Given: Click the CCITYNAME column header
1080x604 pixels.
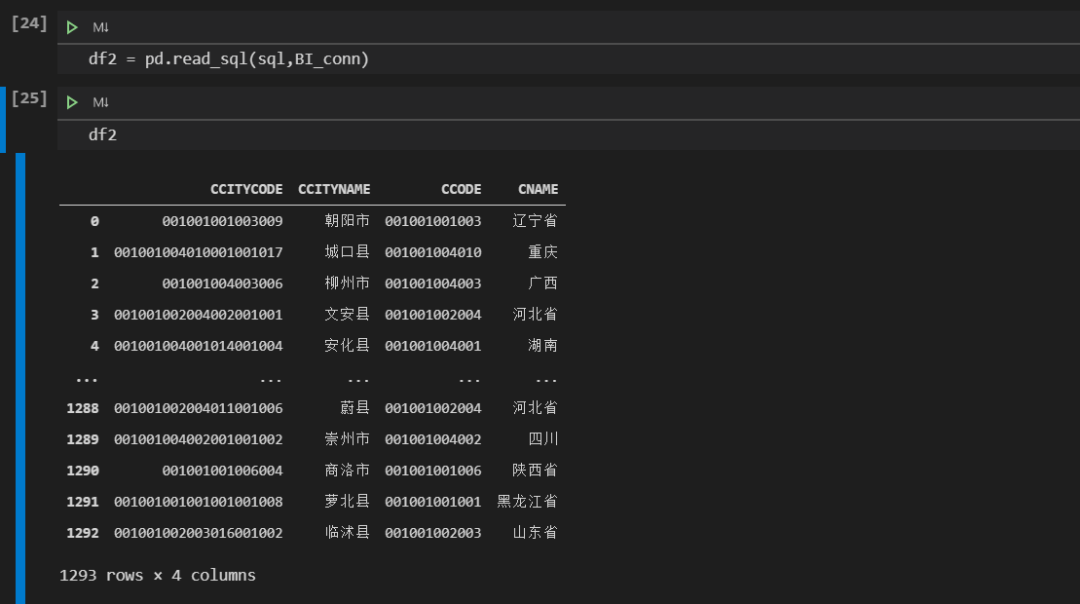Looking at the screenshot, I should (334, 189).
